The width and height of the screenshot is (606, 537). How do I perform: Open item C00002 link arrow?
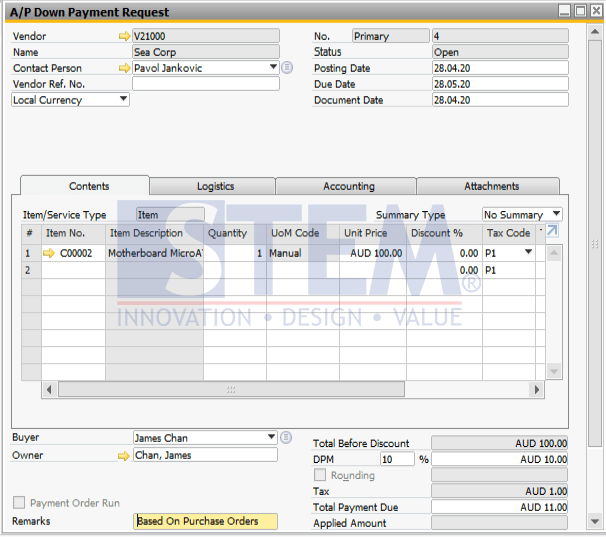pyautogui.click(x=49, y=254)
